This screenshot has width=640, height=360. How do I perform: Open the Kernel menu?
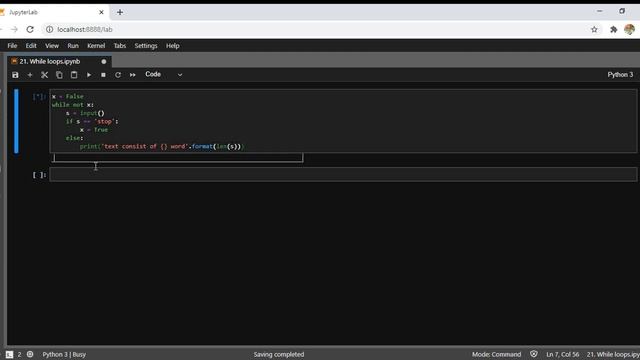coord(96,46)
